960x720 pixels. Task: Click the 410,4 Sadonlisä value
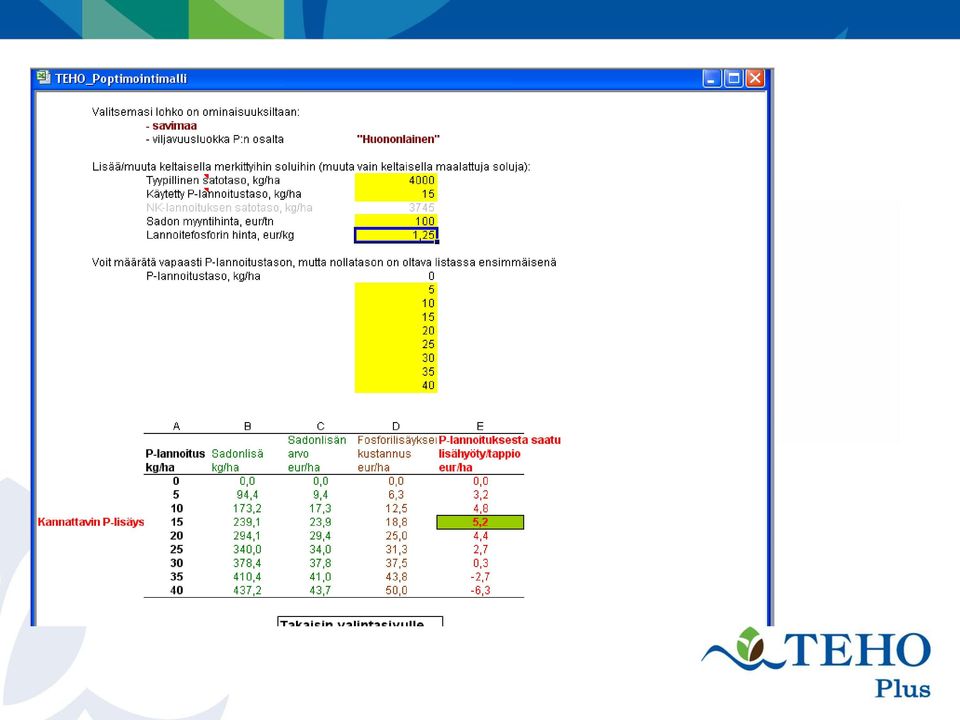247,577
